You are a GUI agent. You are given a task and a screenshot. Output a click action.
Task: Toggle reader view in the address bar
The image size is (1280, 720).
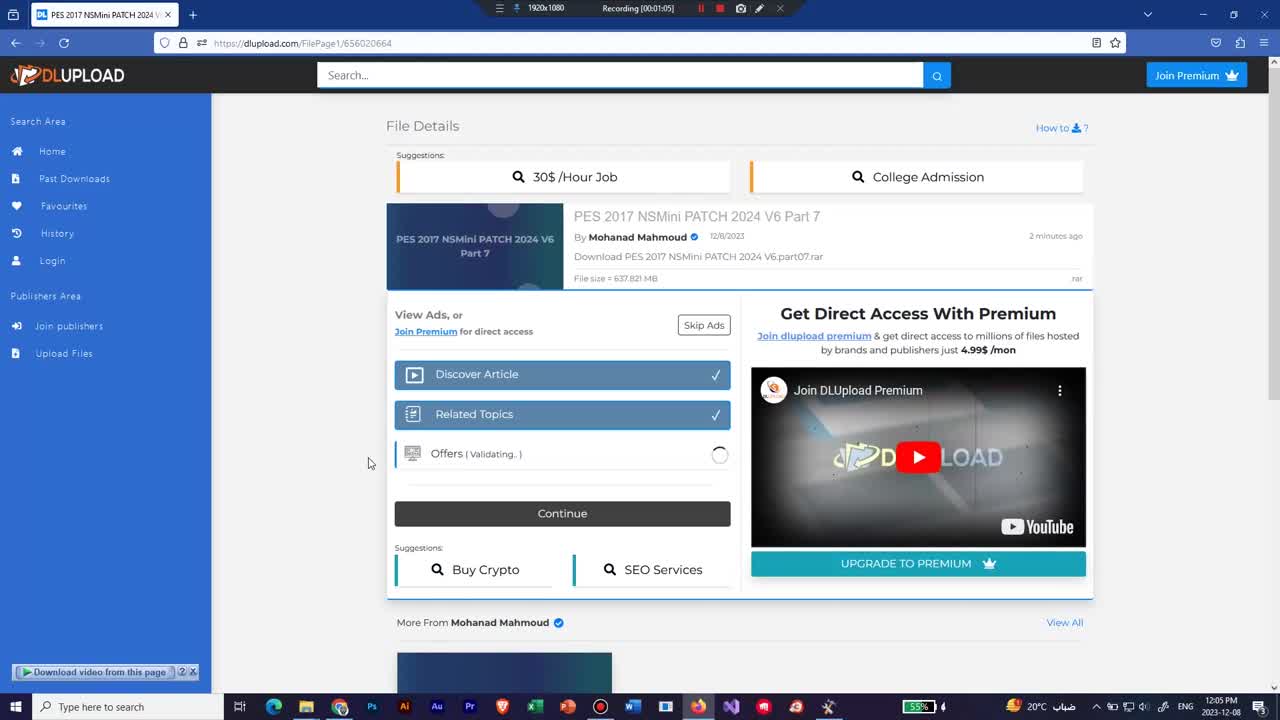click(x=1096, y=43)
